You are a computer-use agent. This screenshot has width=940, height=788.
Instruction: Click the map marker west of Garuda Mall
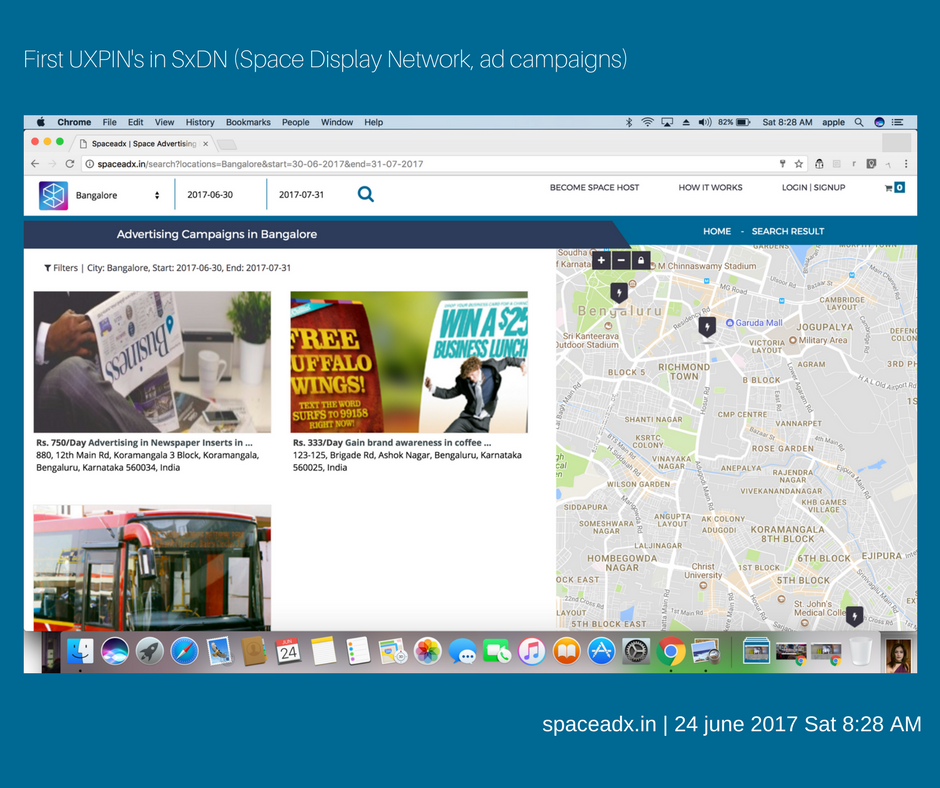tap(707, 327)
